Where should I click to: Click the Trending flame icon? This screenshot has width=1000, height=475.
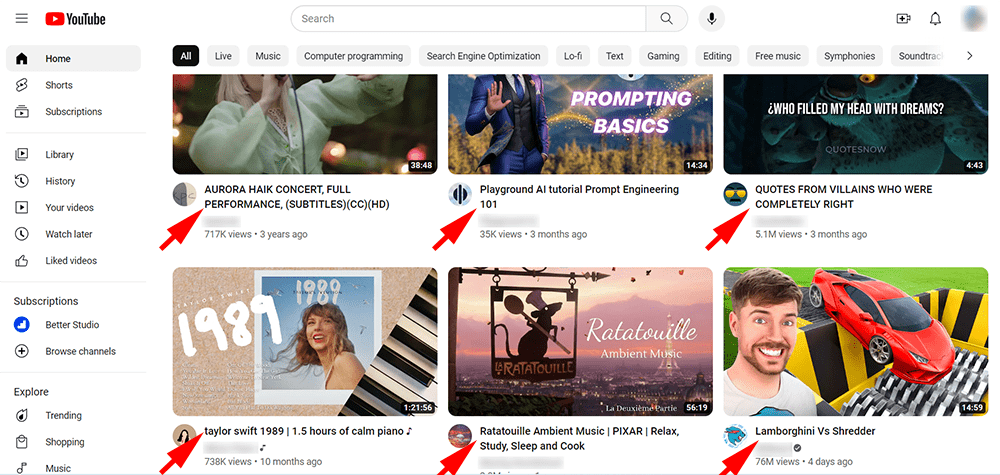point(22,416)
